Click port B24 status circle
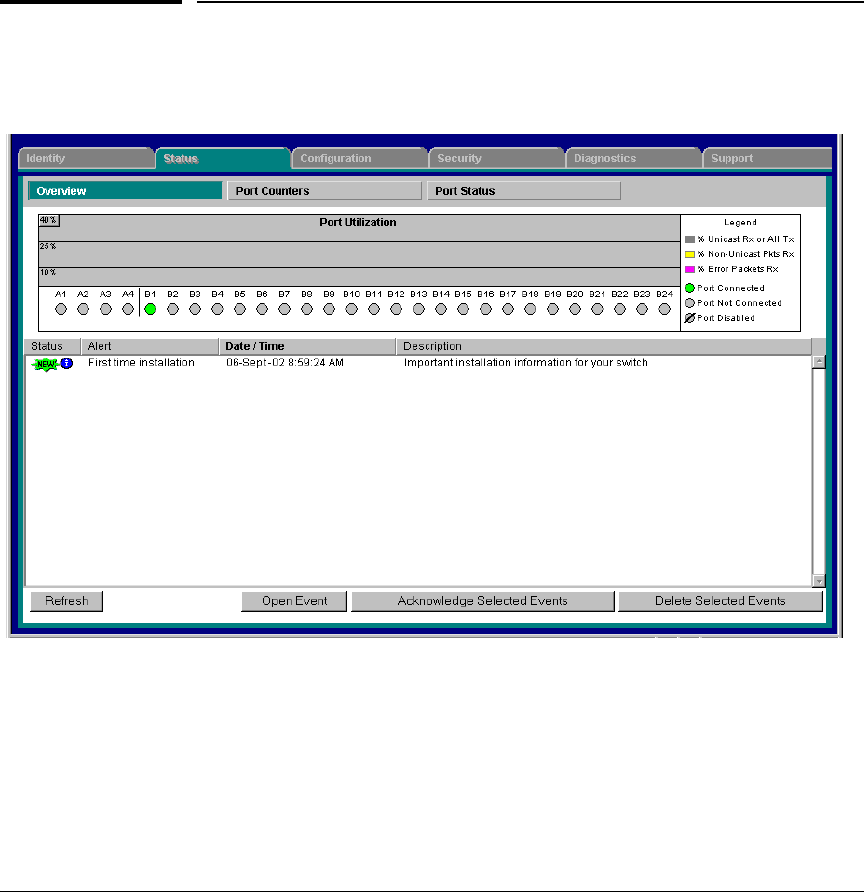 (664, 309)
